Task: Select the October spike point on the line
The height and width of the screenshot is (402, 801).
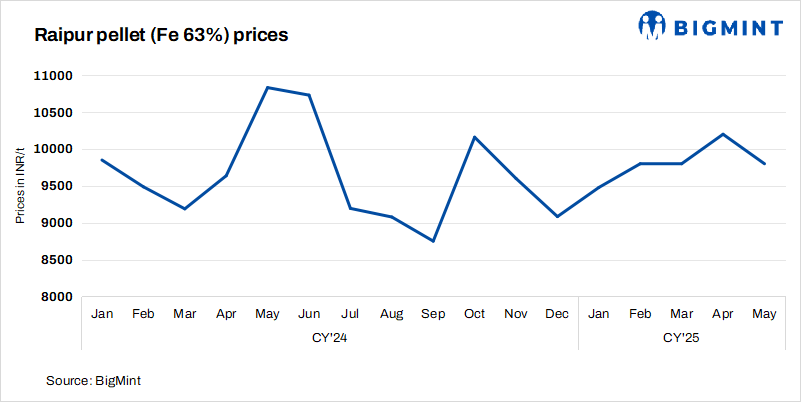Action: point(474,137)
